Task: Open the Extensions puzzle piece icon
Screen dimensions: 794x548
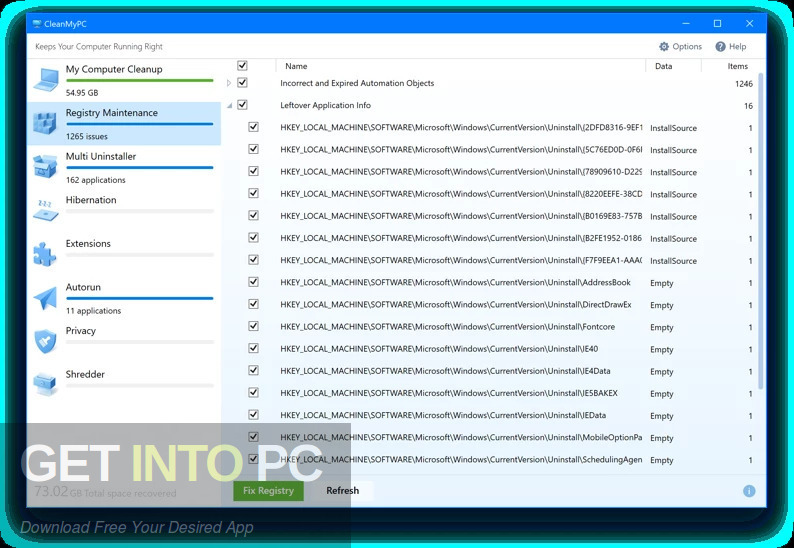Action: tap(45, 254)
